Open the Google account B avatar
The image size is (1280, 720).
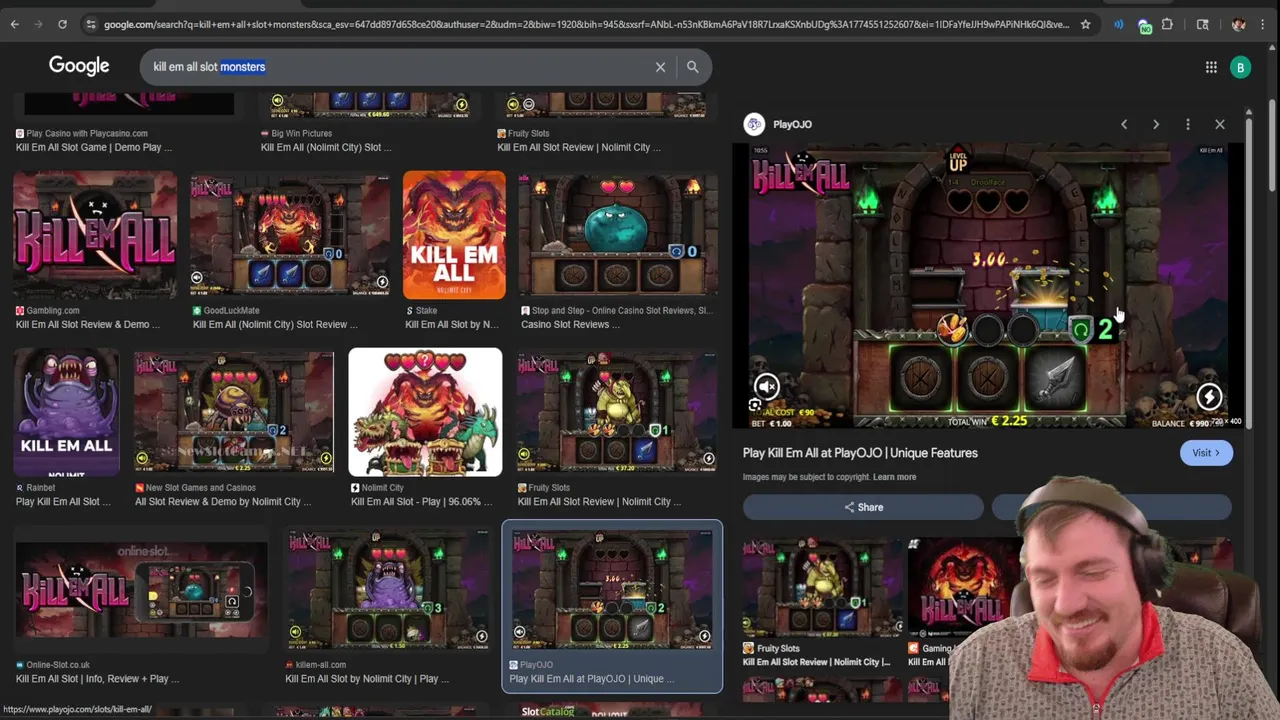(1241, 67)
